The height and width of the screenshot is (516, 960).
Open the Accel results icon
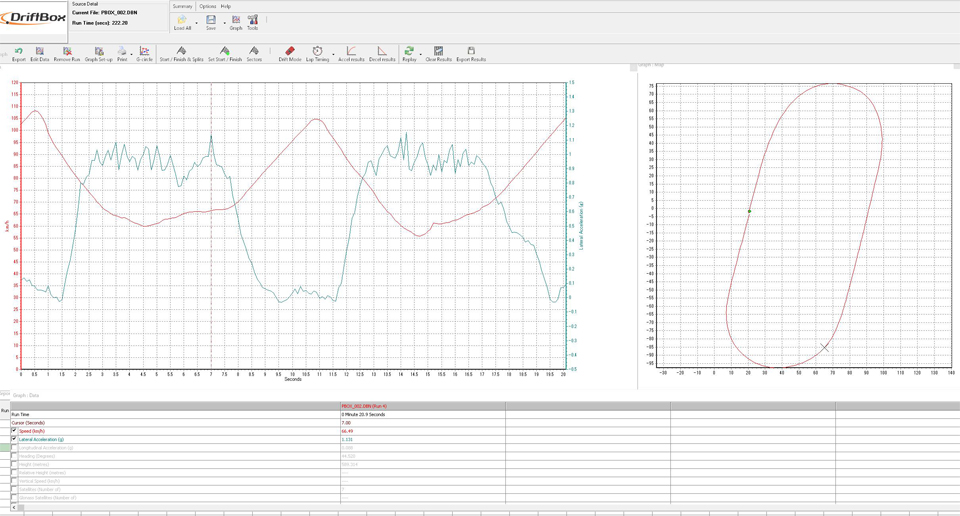pos(351,53)
